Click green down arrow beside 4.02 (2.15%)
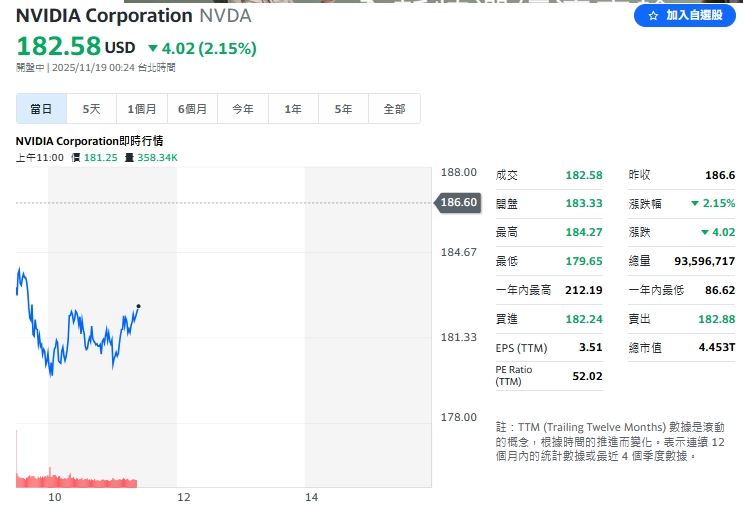This screenshot has width=743, height=510. pyautogui.click(x=153, y=48)
